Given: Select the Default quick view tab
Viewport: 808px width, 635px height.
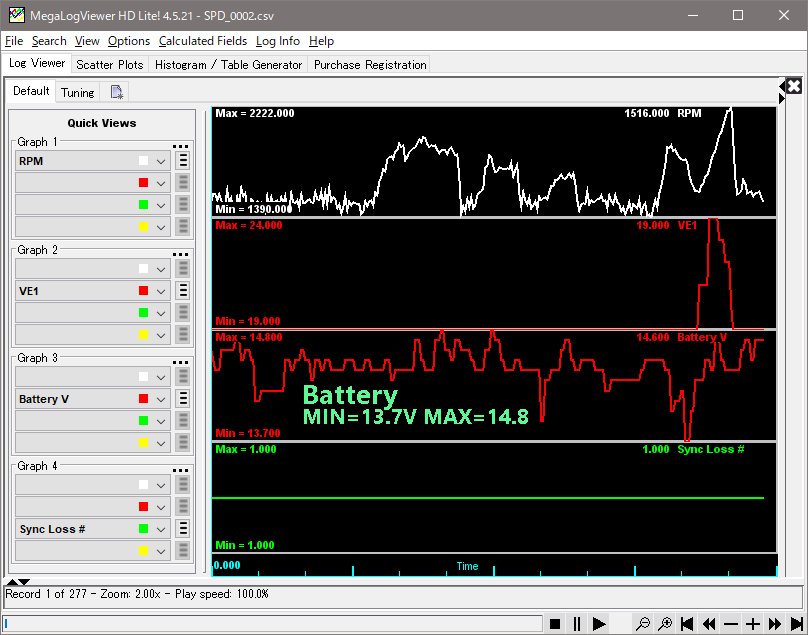Looking at the screenshot, I should (31, 91).
